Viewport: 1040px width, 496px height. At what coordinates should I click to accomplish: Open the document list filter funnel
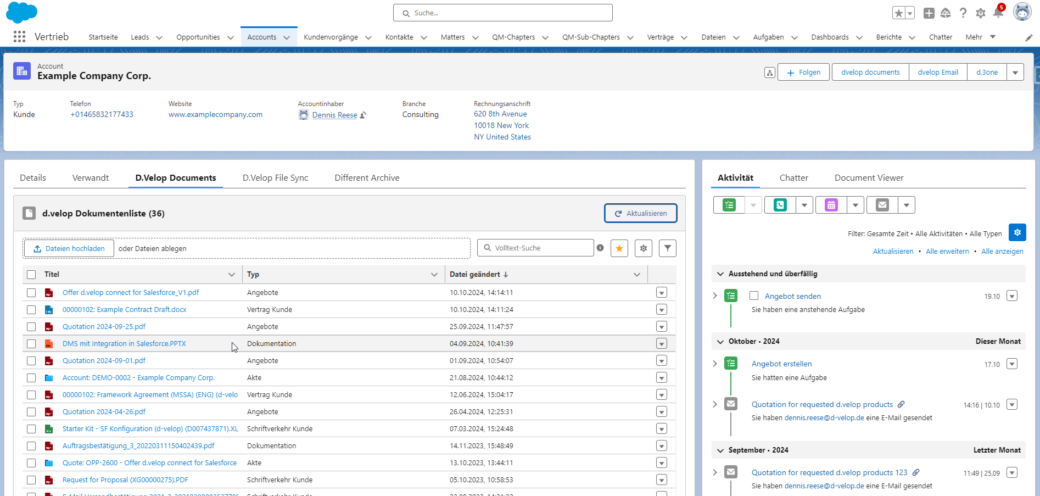pos(668,248)
